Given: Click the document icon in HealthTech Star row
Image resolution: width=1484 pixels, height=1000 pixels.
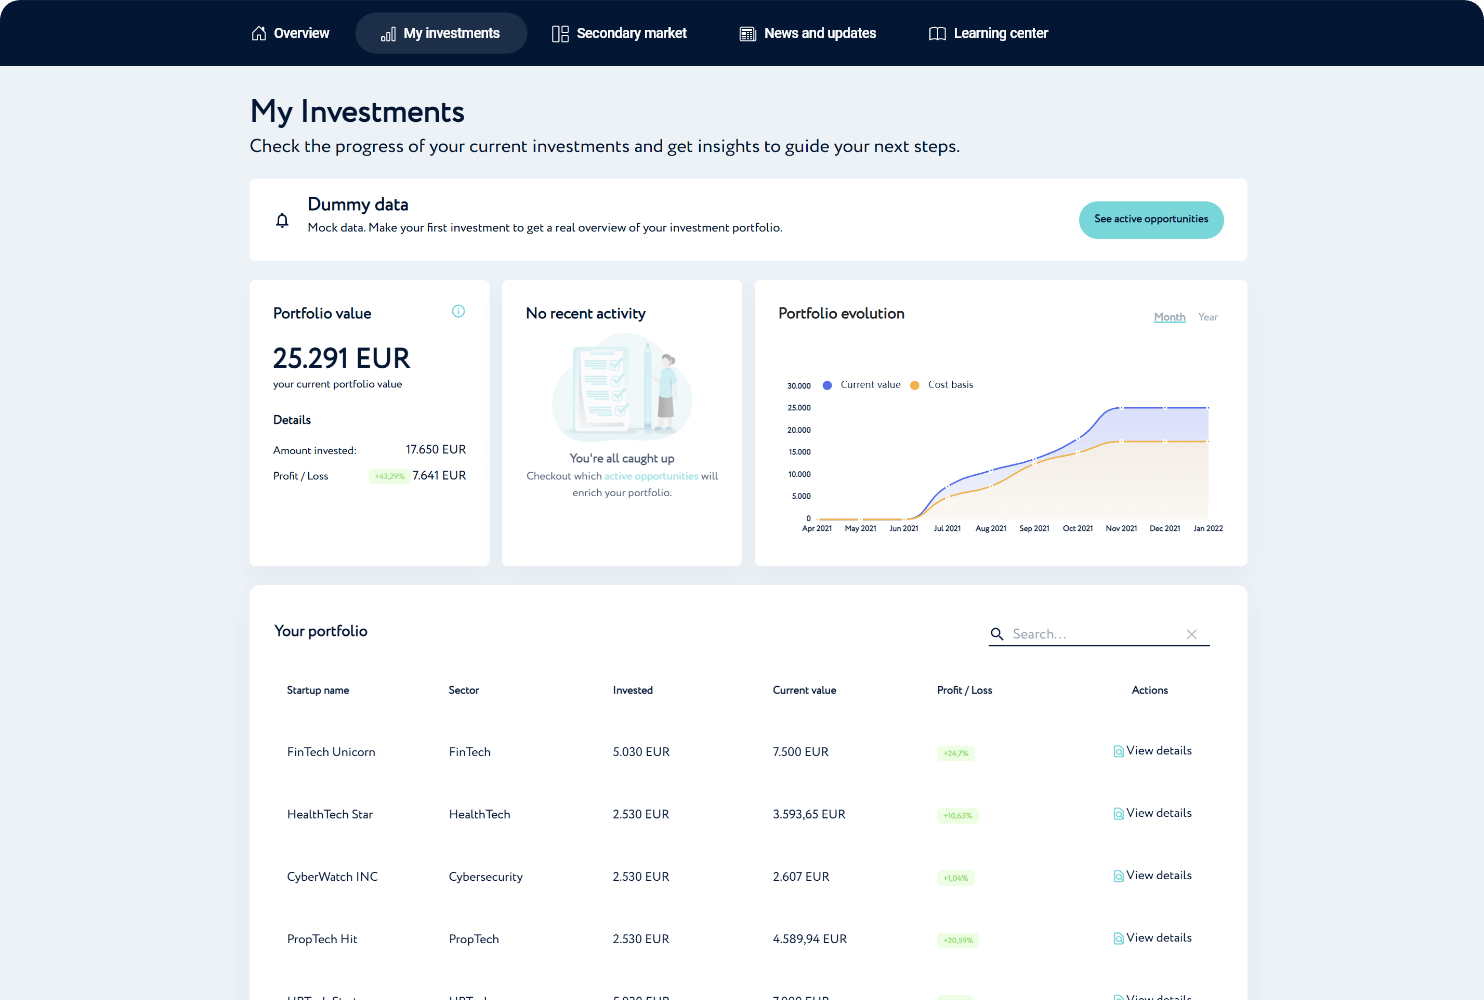Looking at the screenshot, I should click(1119, 814).
